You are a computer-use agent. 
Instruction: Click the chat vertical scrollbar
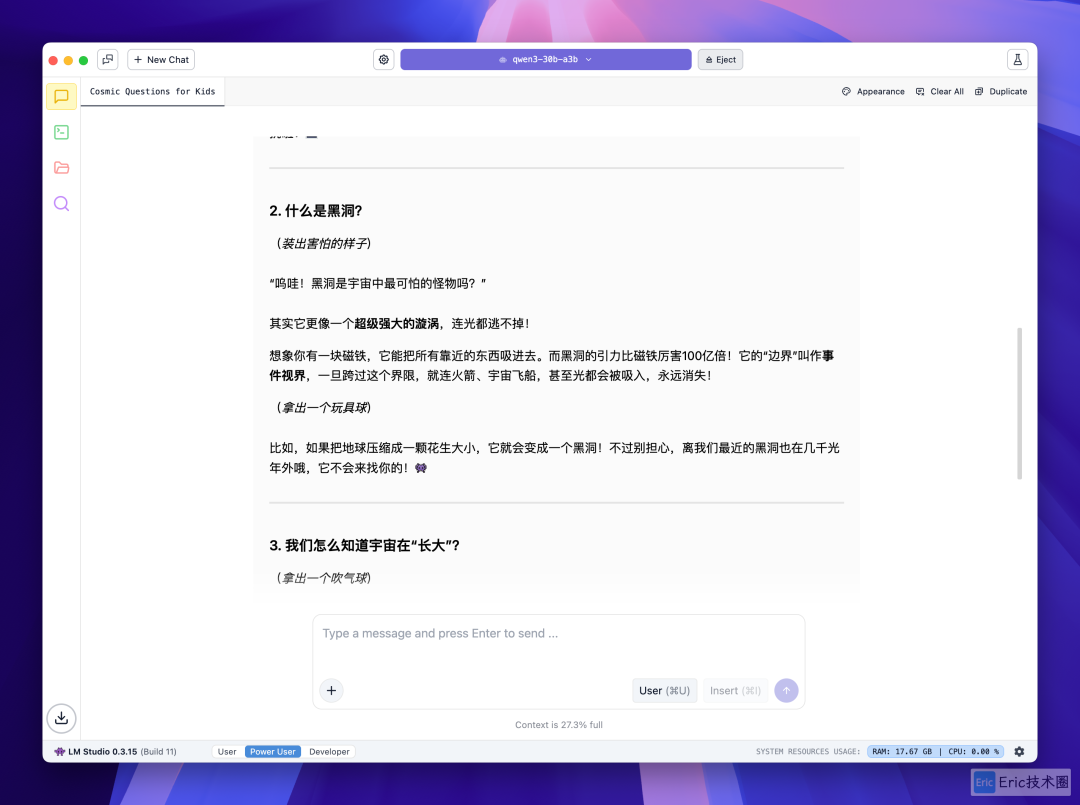tap(1019, 404)
